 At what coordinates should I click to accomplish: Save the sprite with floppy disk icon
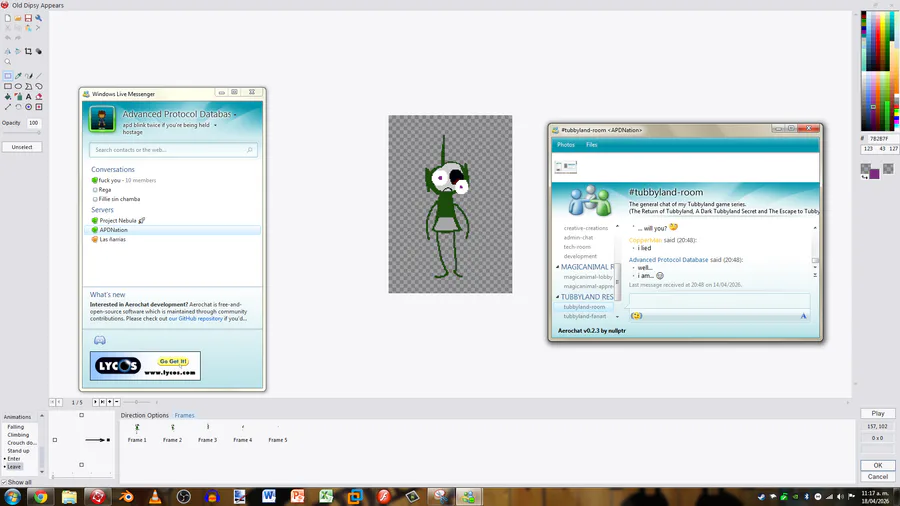coord(28,18)
